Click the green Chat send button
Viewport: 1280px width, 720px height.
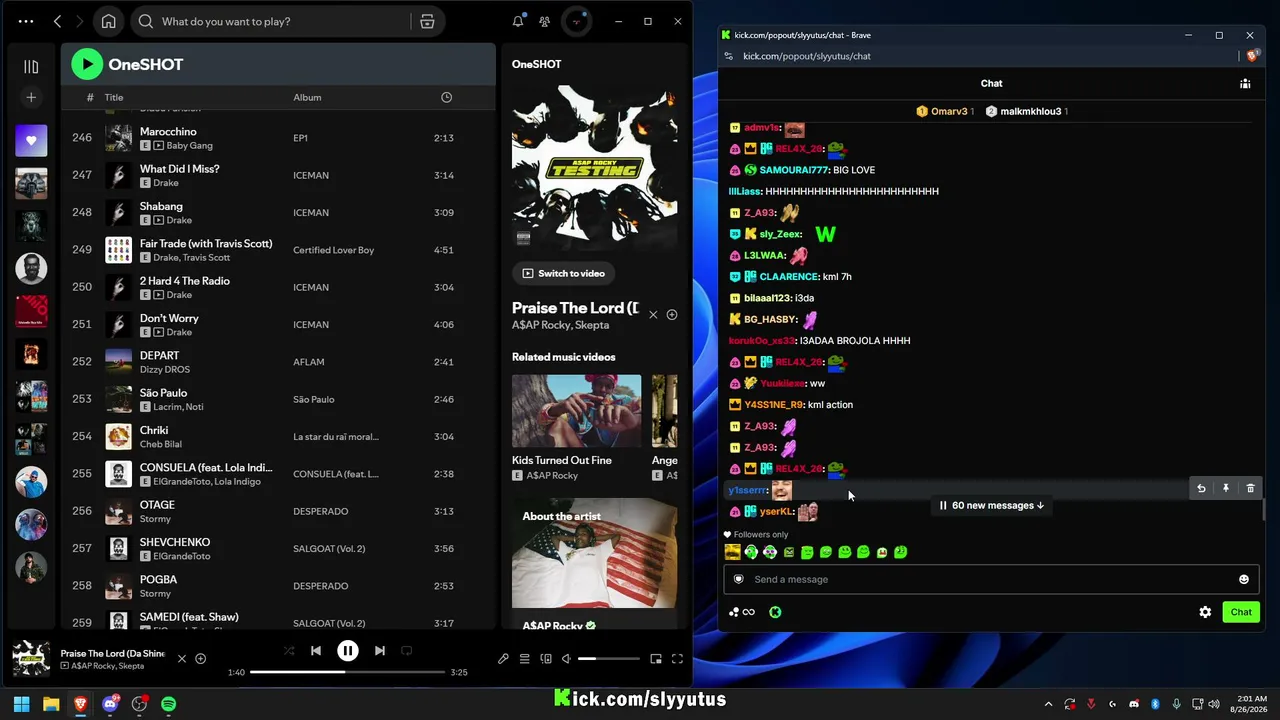click(x=1241, y=612)
